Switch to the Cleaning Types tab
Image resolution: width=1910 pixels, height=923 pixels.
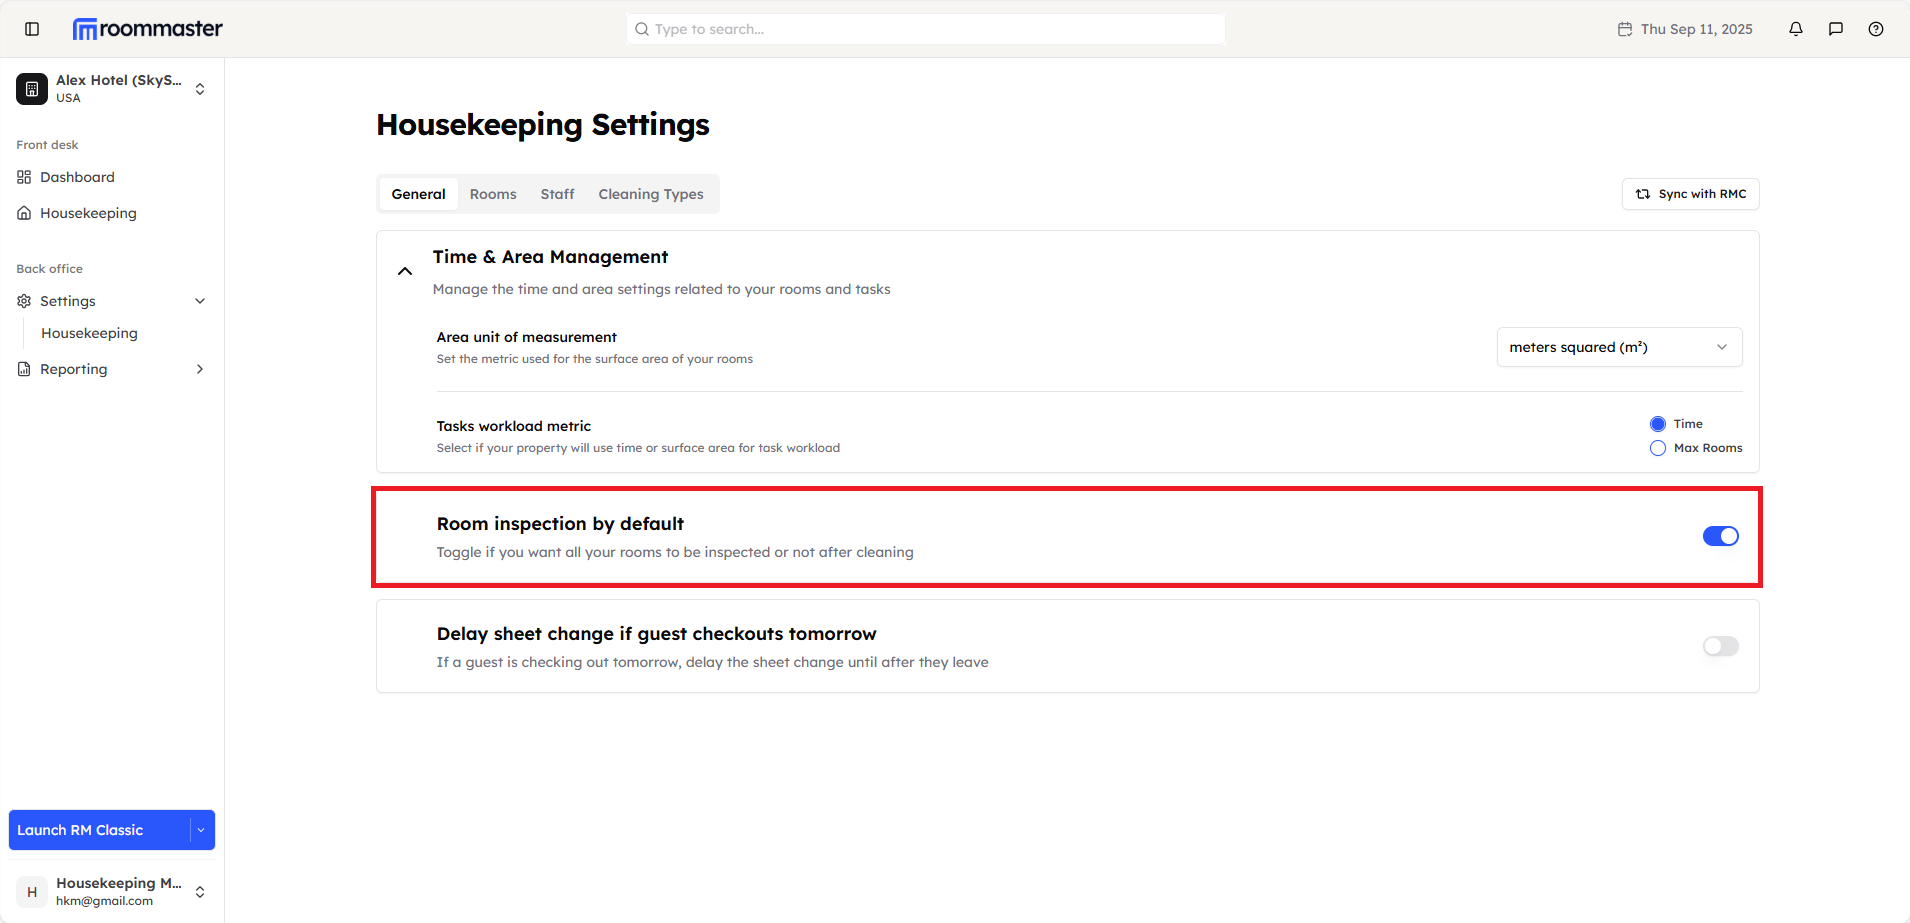pos(650,194)
